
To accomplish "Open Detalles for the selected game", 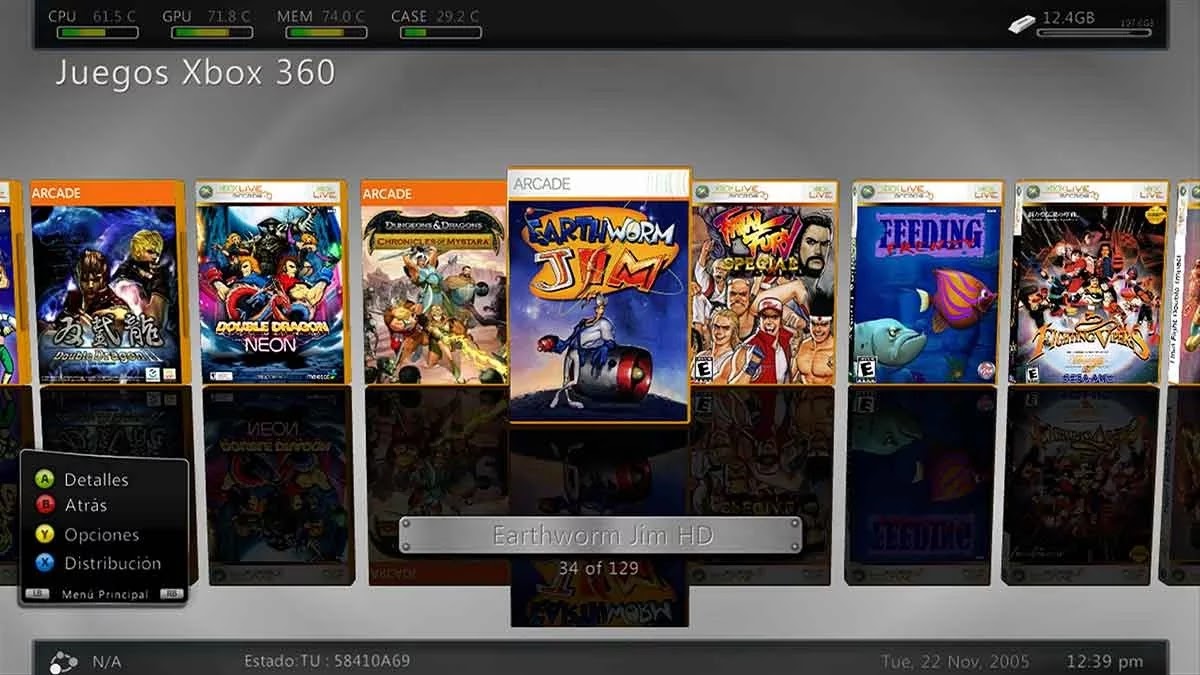I will click(x=96, y=480).
